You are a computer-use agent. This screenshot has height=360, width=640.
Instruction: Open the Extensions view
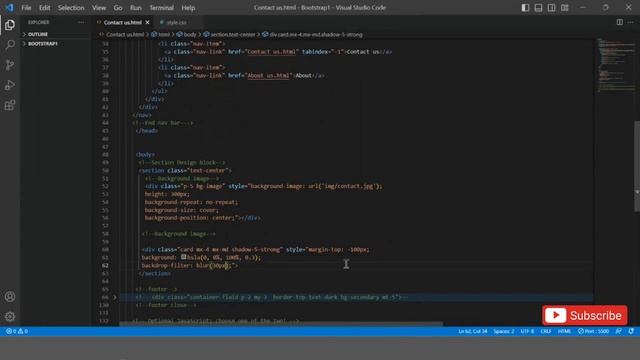coord(10,105)
